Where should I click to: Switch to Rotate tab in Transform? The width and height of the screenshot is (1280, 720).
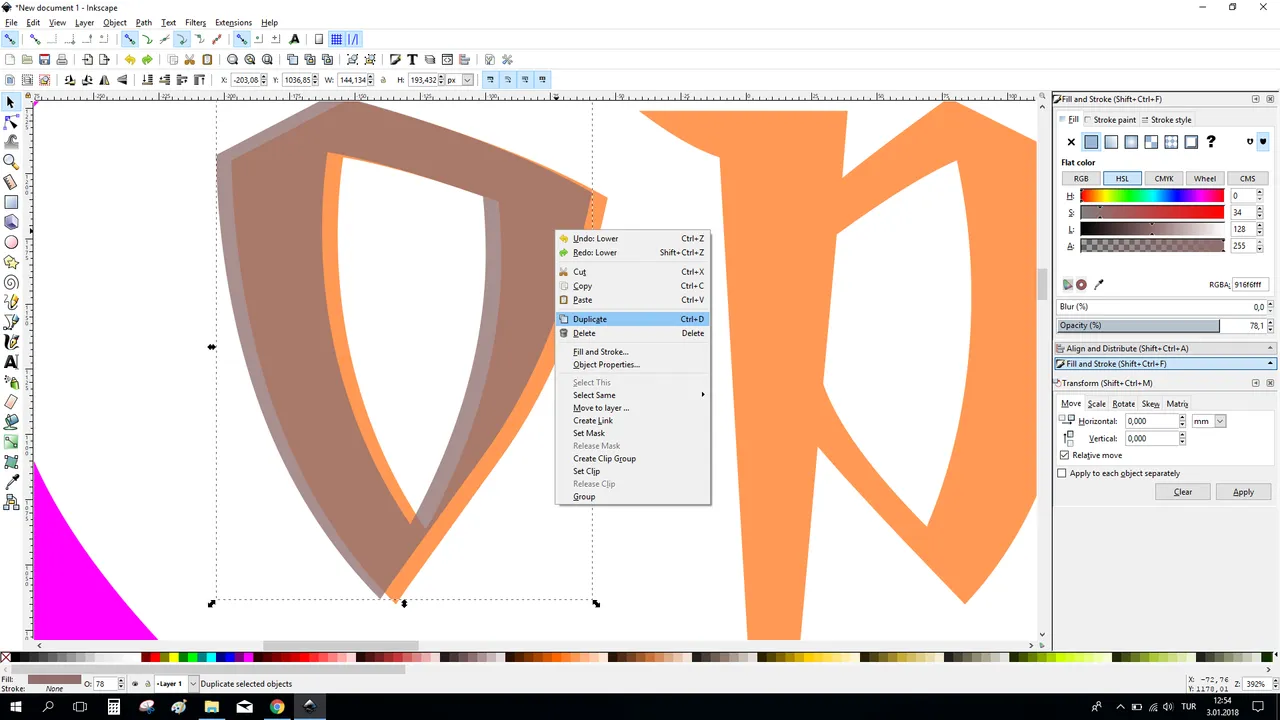click(x=1123, y=404)
